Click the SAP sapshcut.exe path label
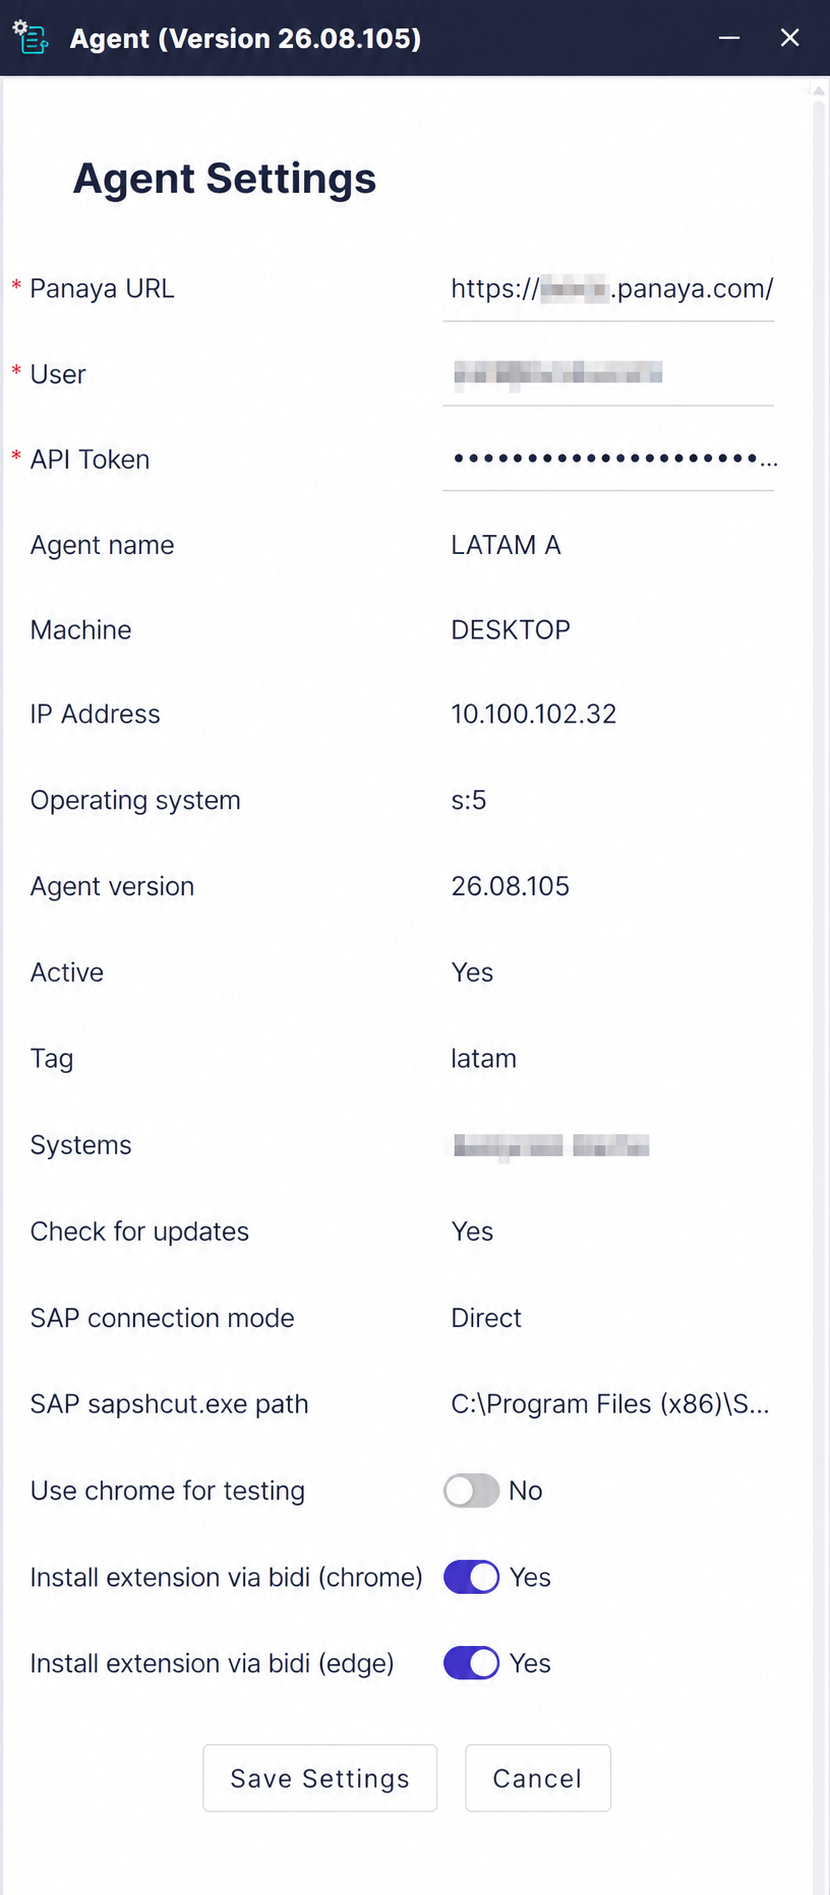 tap(169, 1404)
